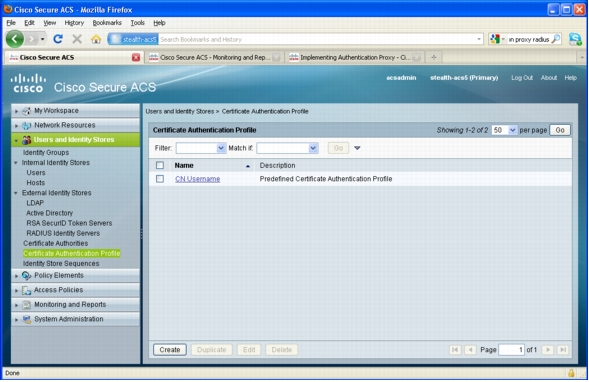
Task: Click the Skype toolbar icon
Action: click(x=575, y=39)
